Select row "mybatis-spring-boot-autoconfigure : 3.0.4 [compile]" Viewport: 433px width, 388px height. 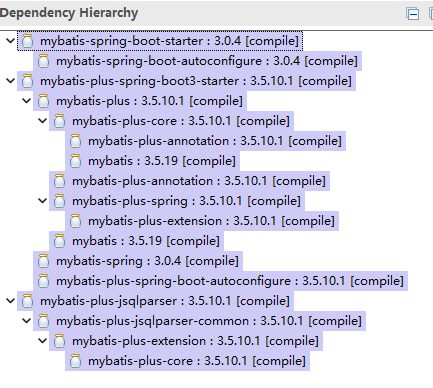pyautogui.click(x=197, y=61)
